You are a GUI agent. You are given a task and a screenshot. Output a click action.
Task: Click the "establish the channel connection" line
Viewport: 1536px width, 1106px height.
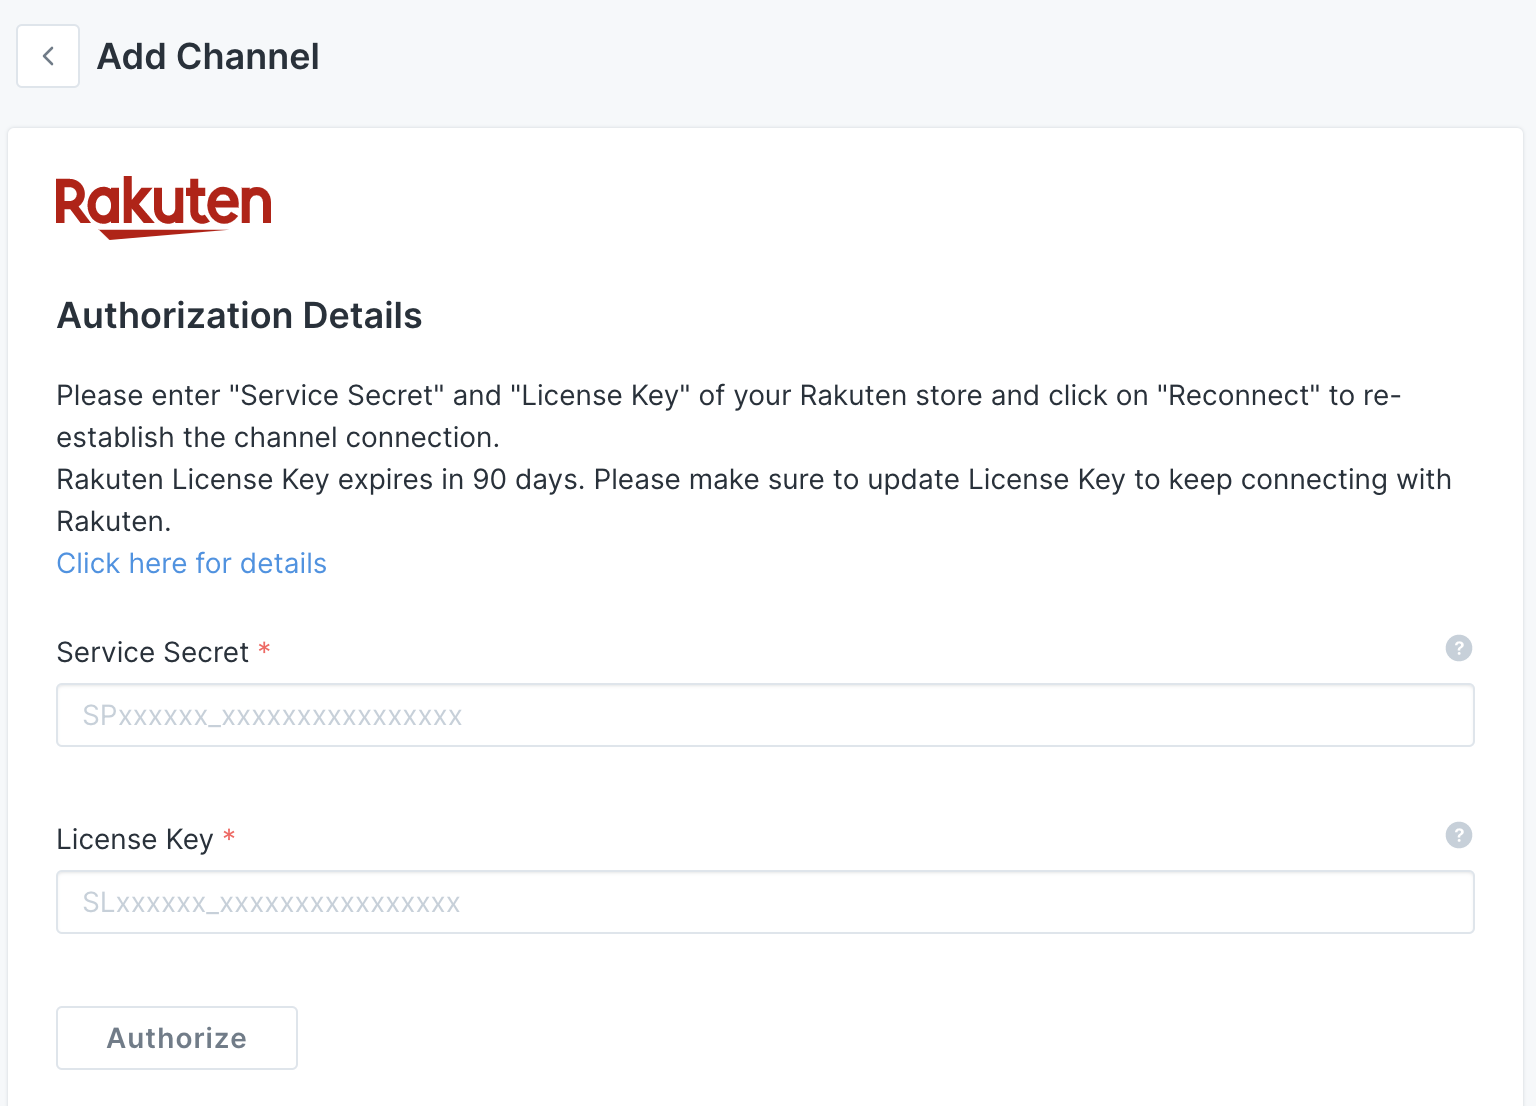click(278, 438)
